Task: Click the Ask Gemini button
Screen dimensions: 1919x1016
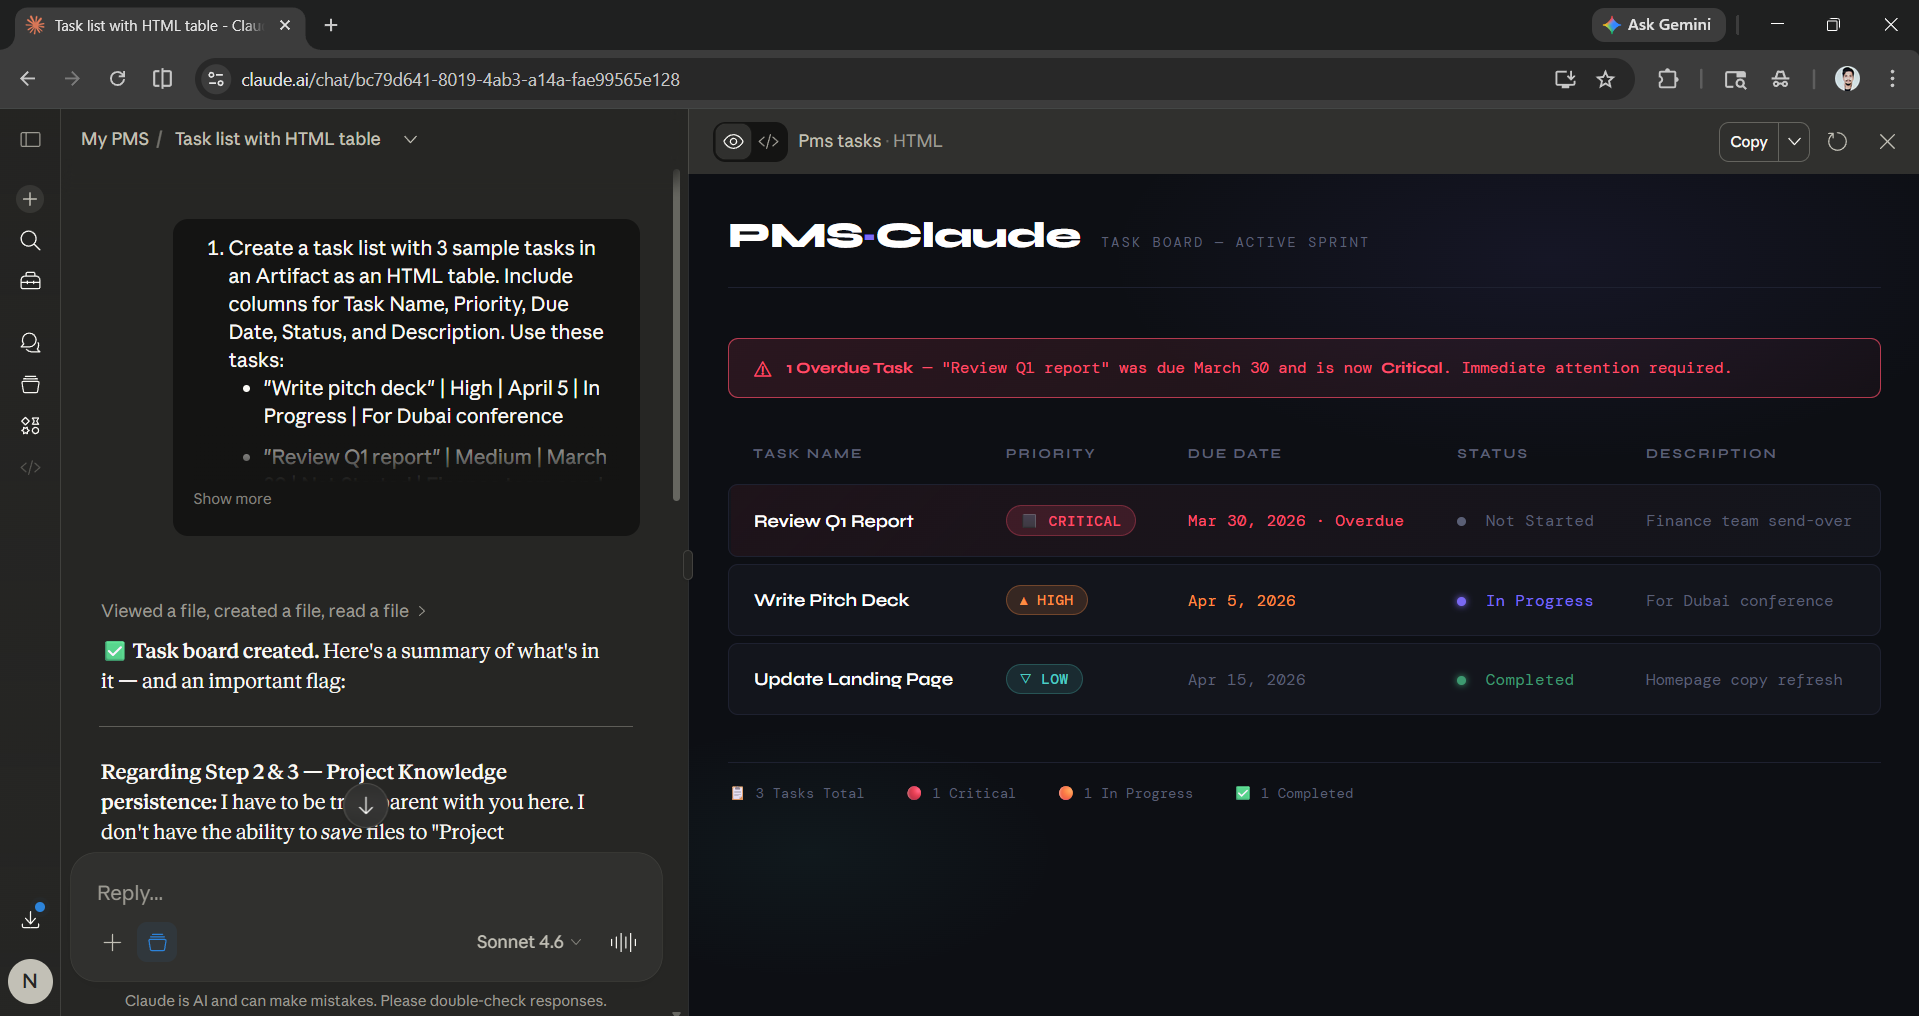Action: click(x=1658, y=25)
